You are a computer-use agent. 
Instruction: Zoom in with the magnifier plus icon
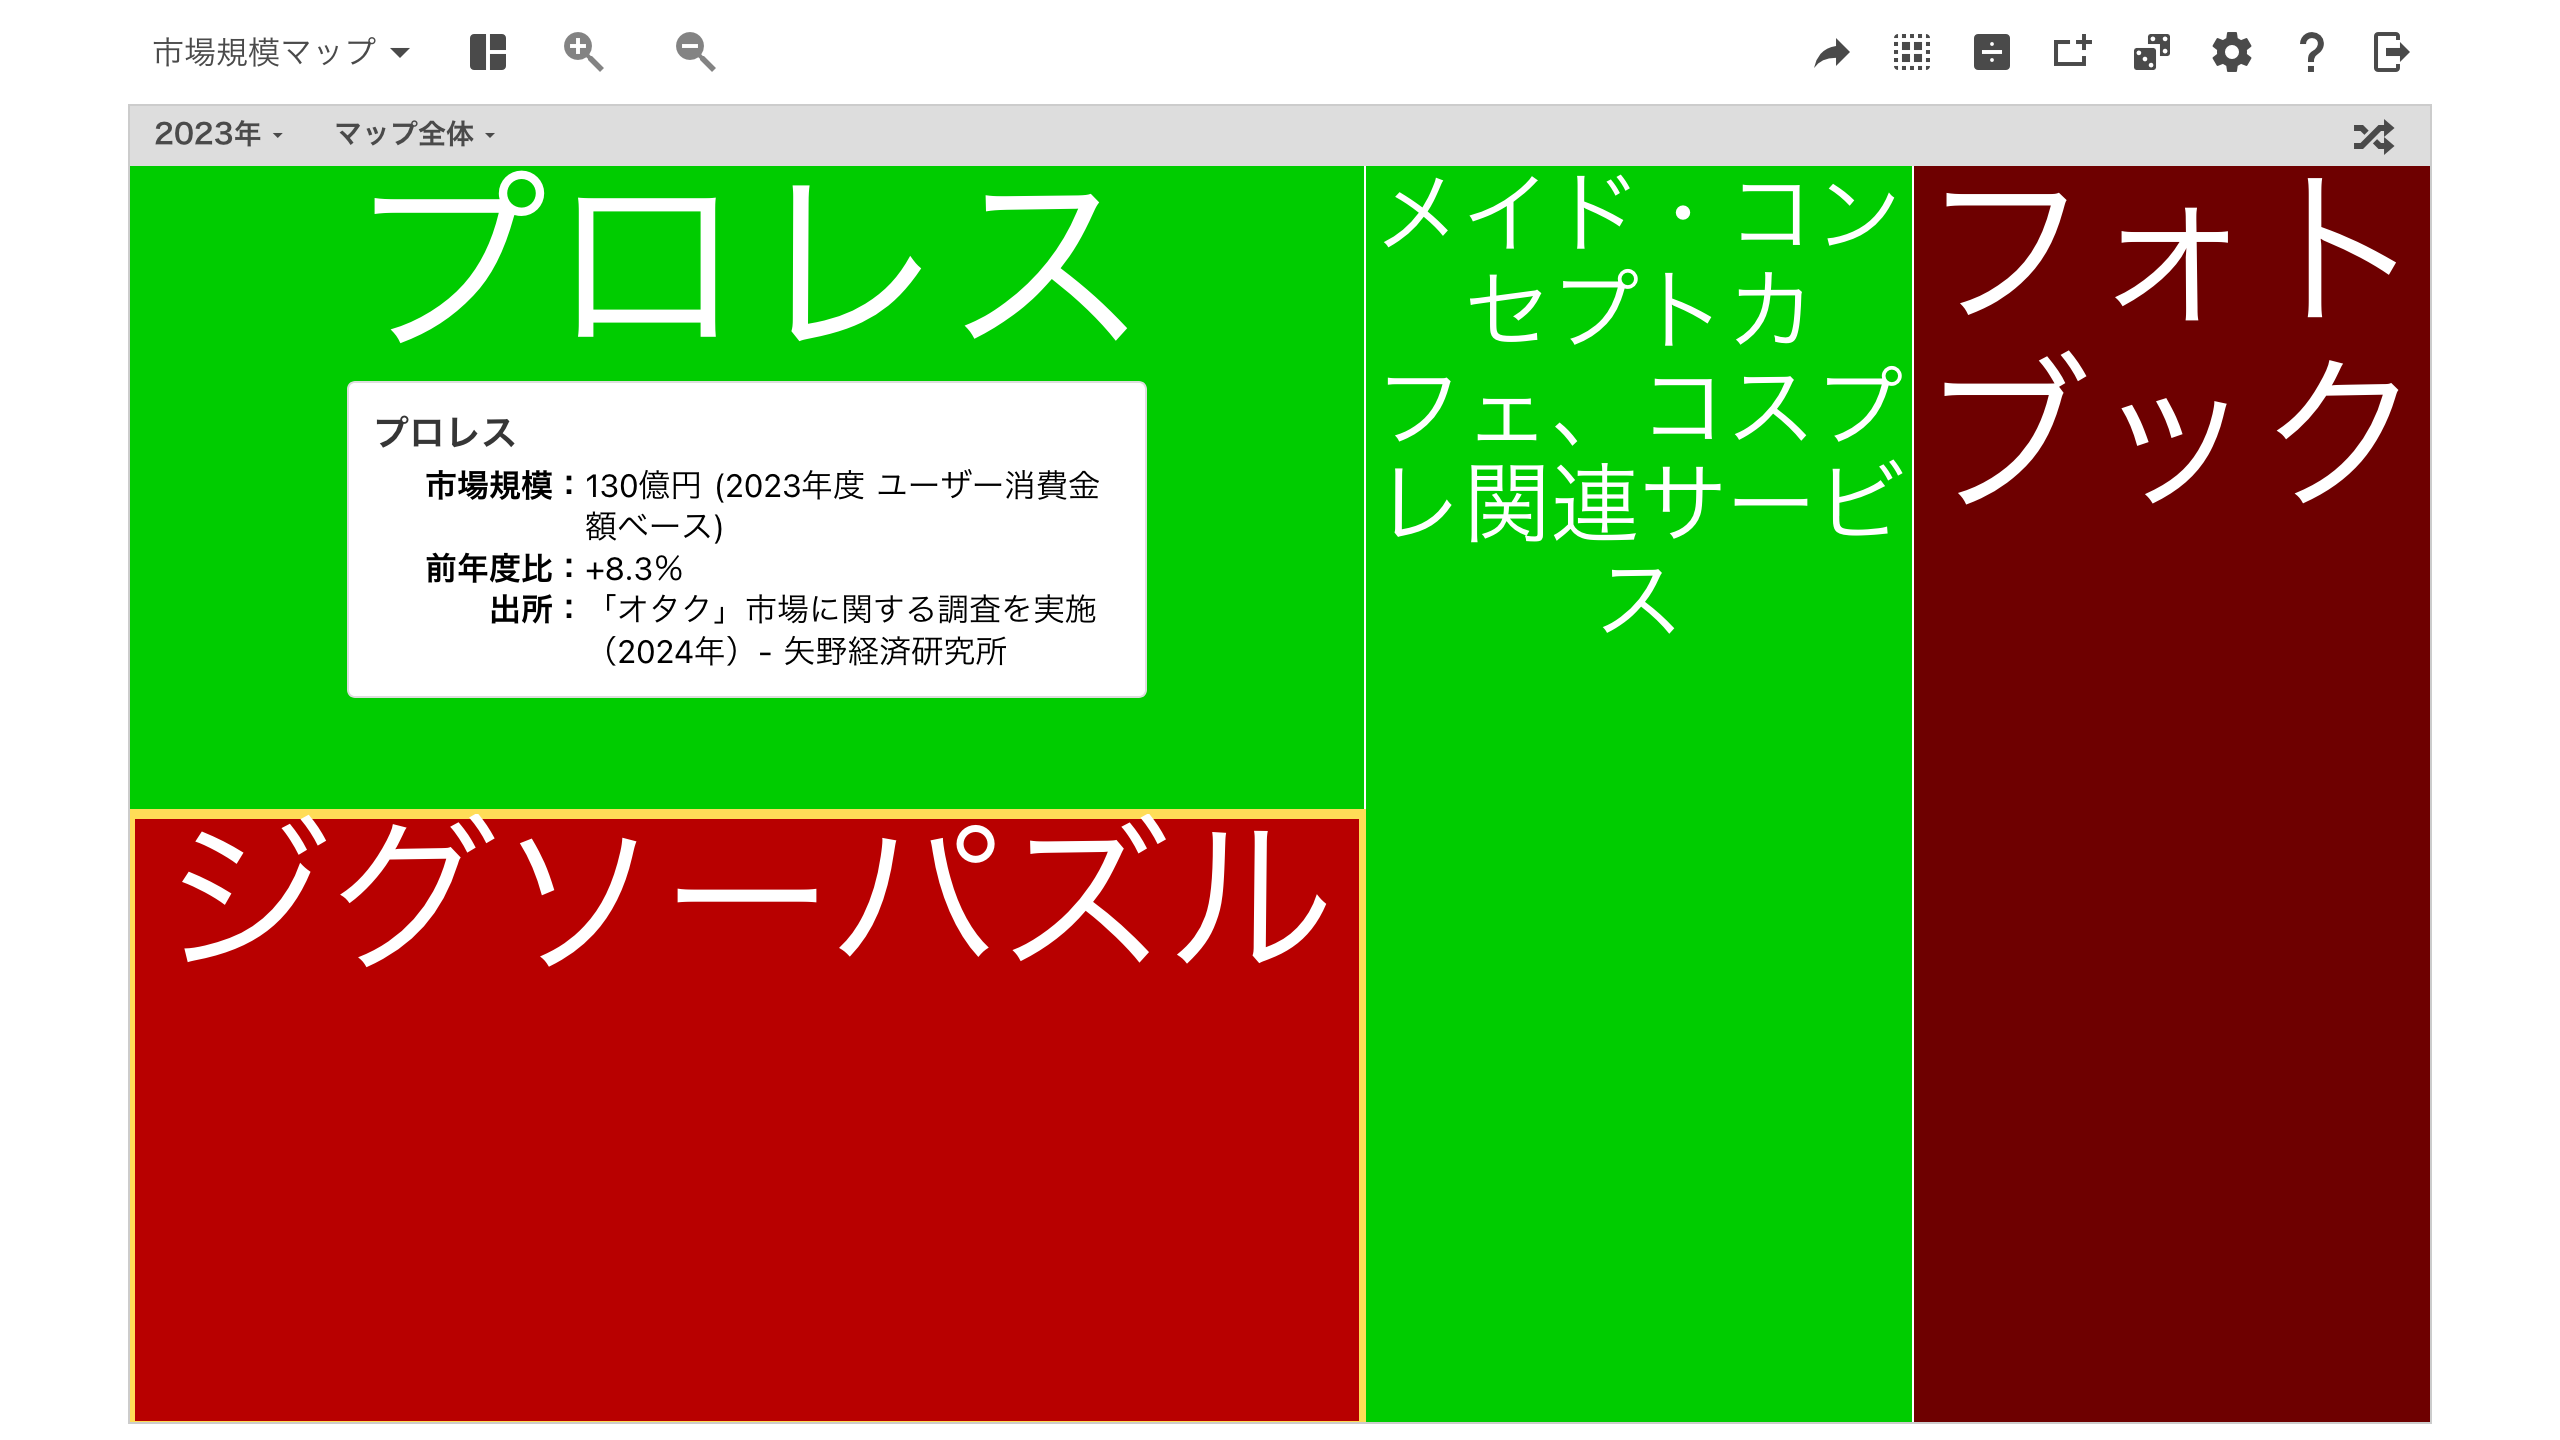[583, 52]
